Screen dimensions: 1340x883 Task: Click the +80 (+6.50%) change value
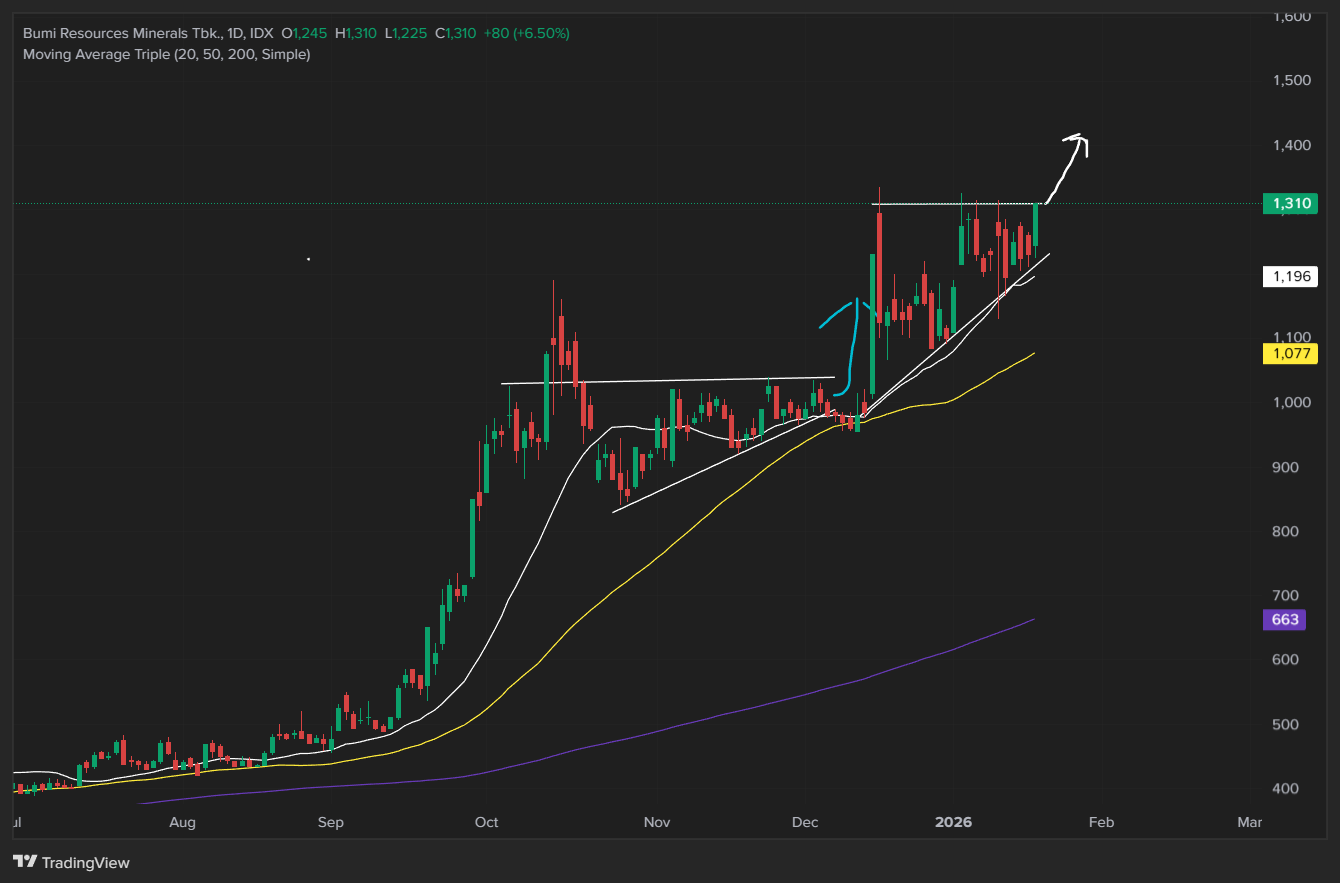(x=527, y=33)
